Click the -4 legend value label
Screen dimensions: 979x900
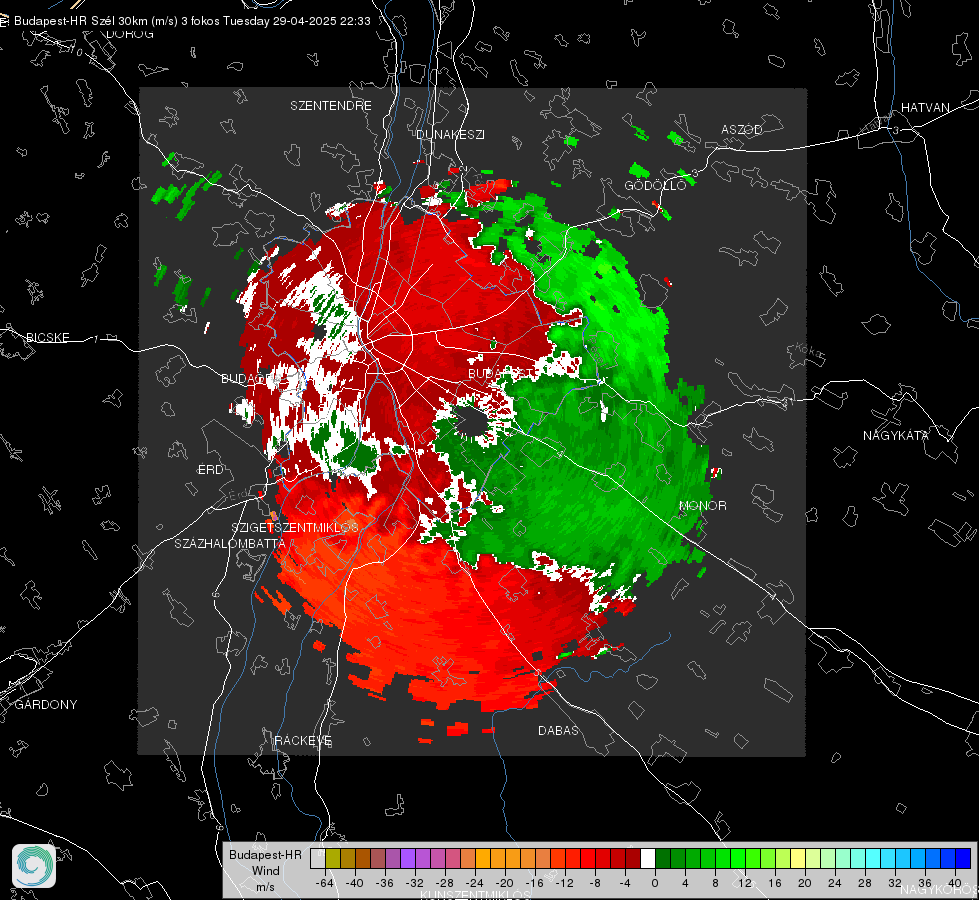(x=625, y=883)
